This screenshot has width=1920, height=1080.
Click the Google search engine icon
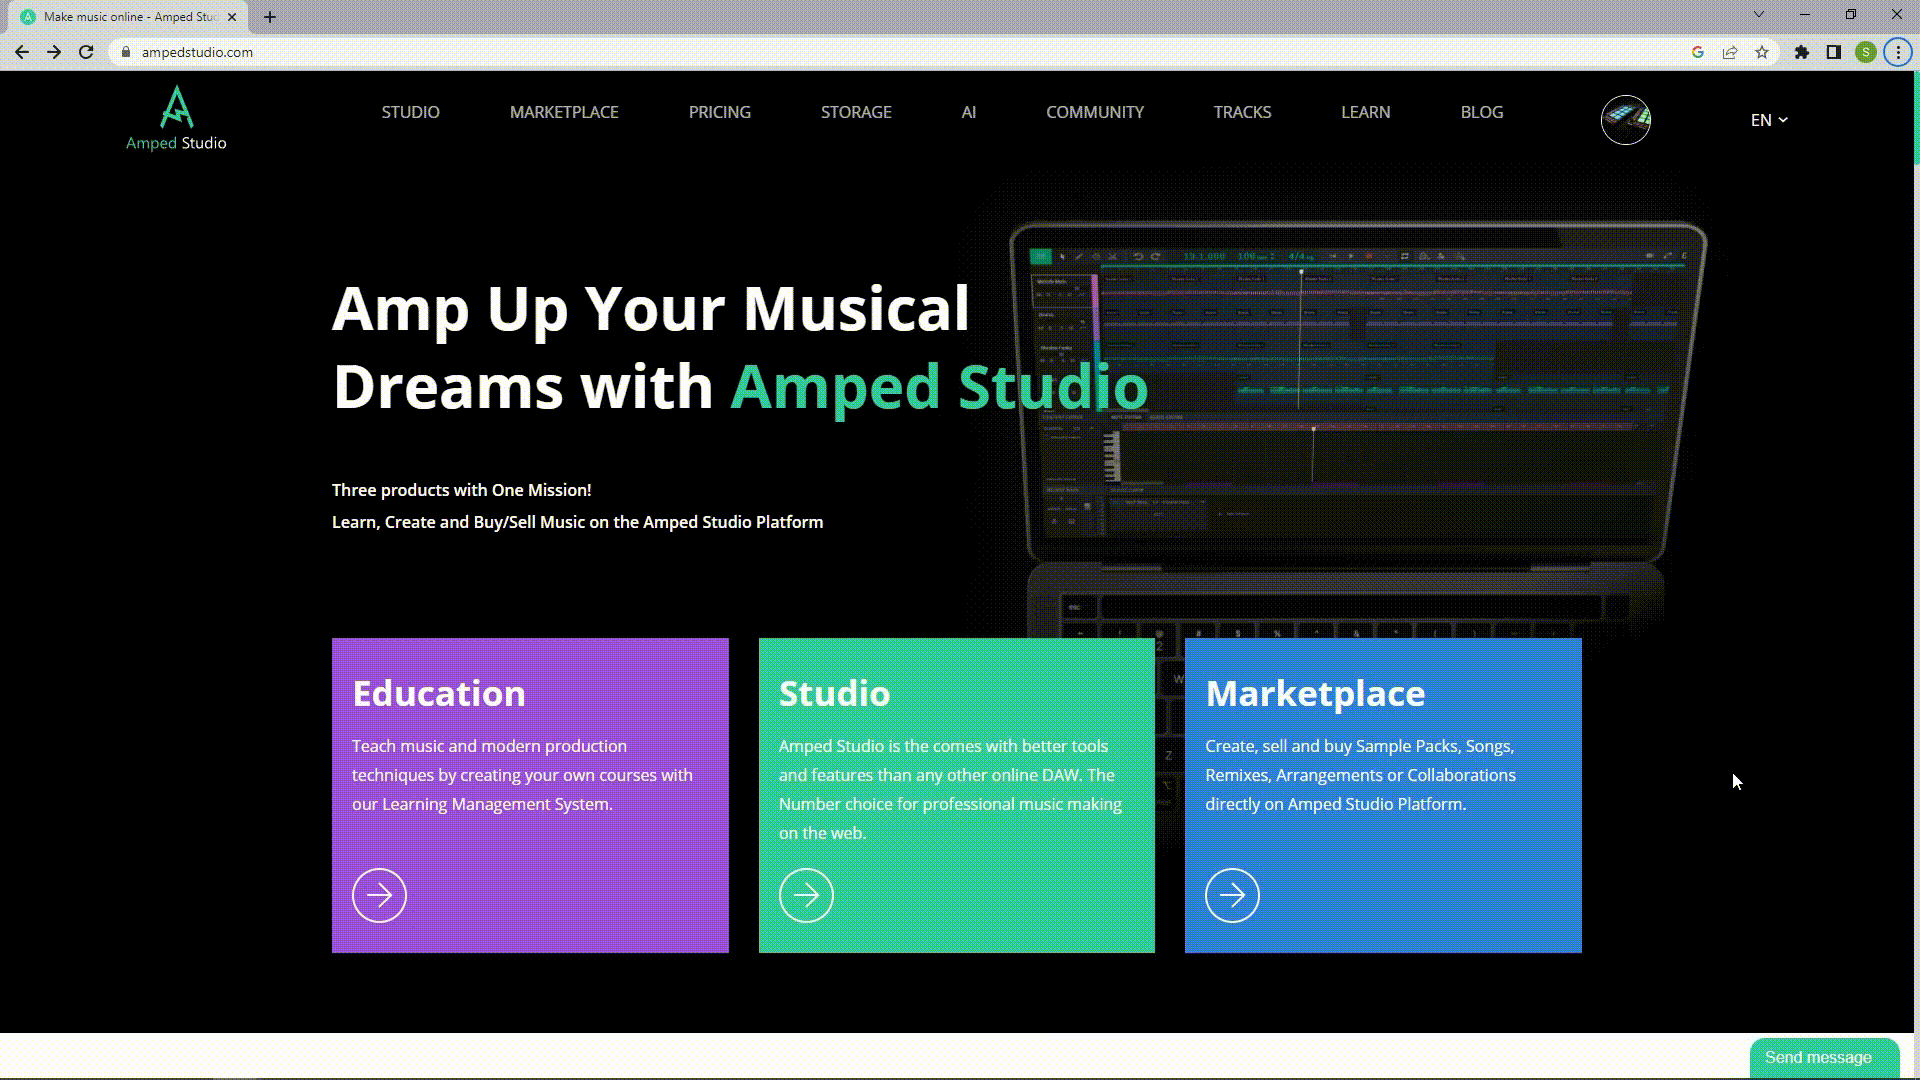(1698, 53)
